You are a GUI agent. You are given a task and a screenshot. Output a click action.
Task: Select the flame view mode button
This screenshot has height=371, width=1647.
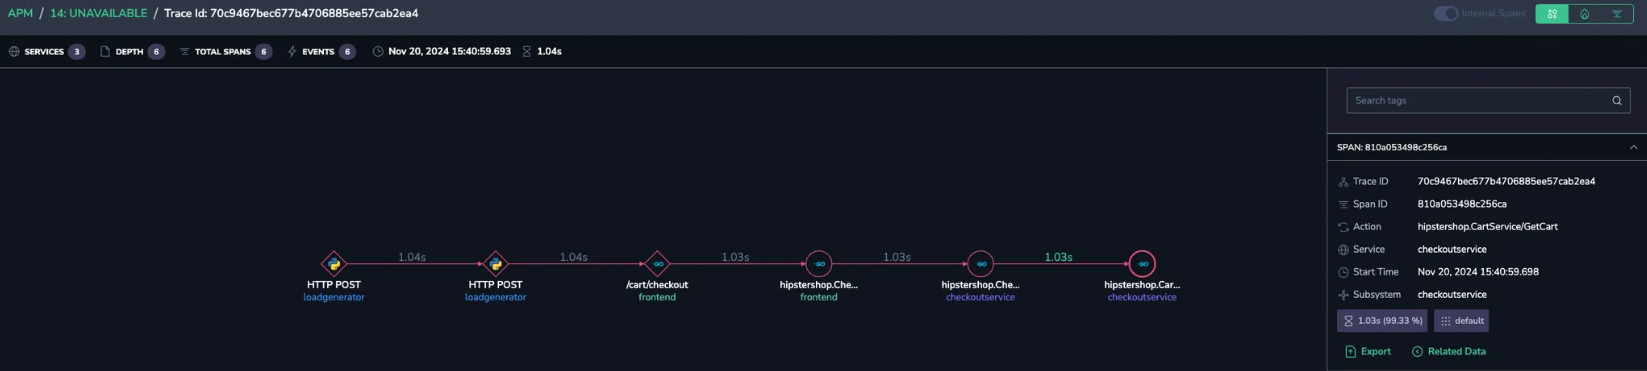coord(1584,14)
